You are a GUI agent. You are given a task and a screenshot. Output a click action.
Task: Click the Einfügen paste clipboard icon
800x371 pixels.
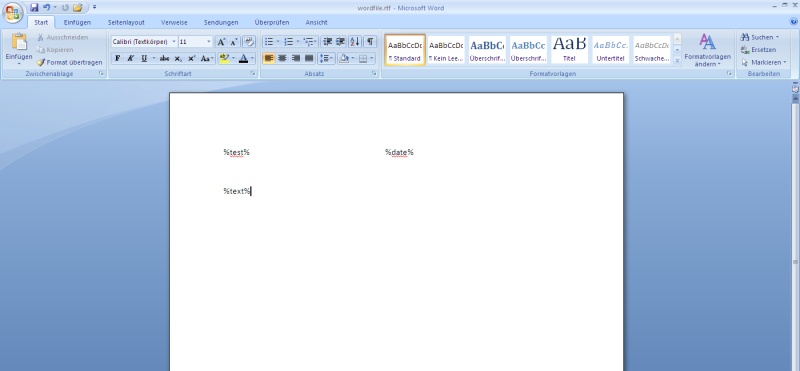click(x=19, y=42)
